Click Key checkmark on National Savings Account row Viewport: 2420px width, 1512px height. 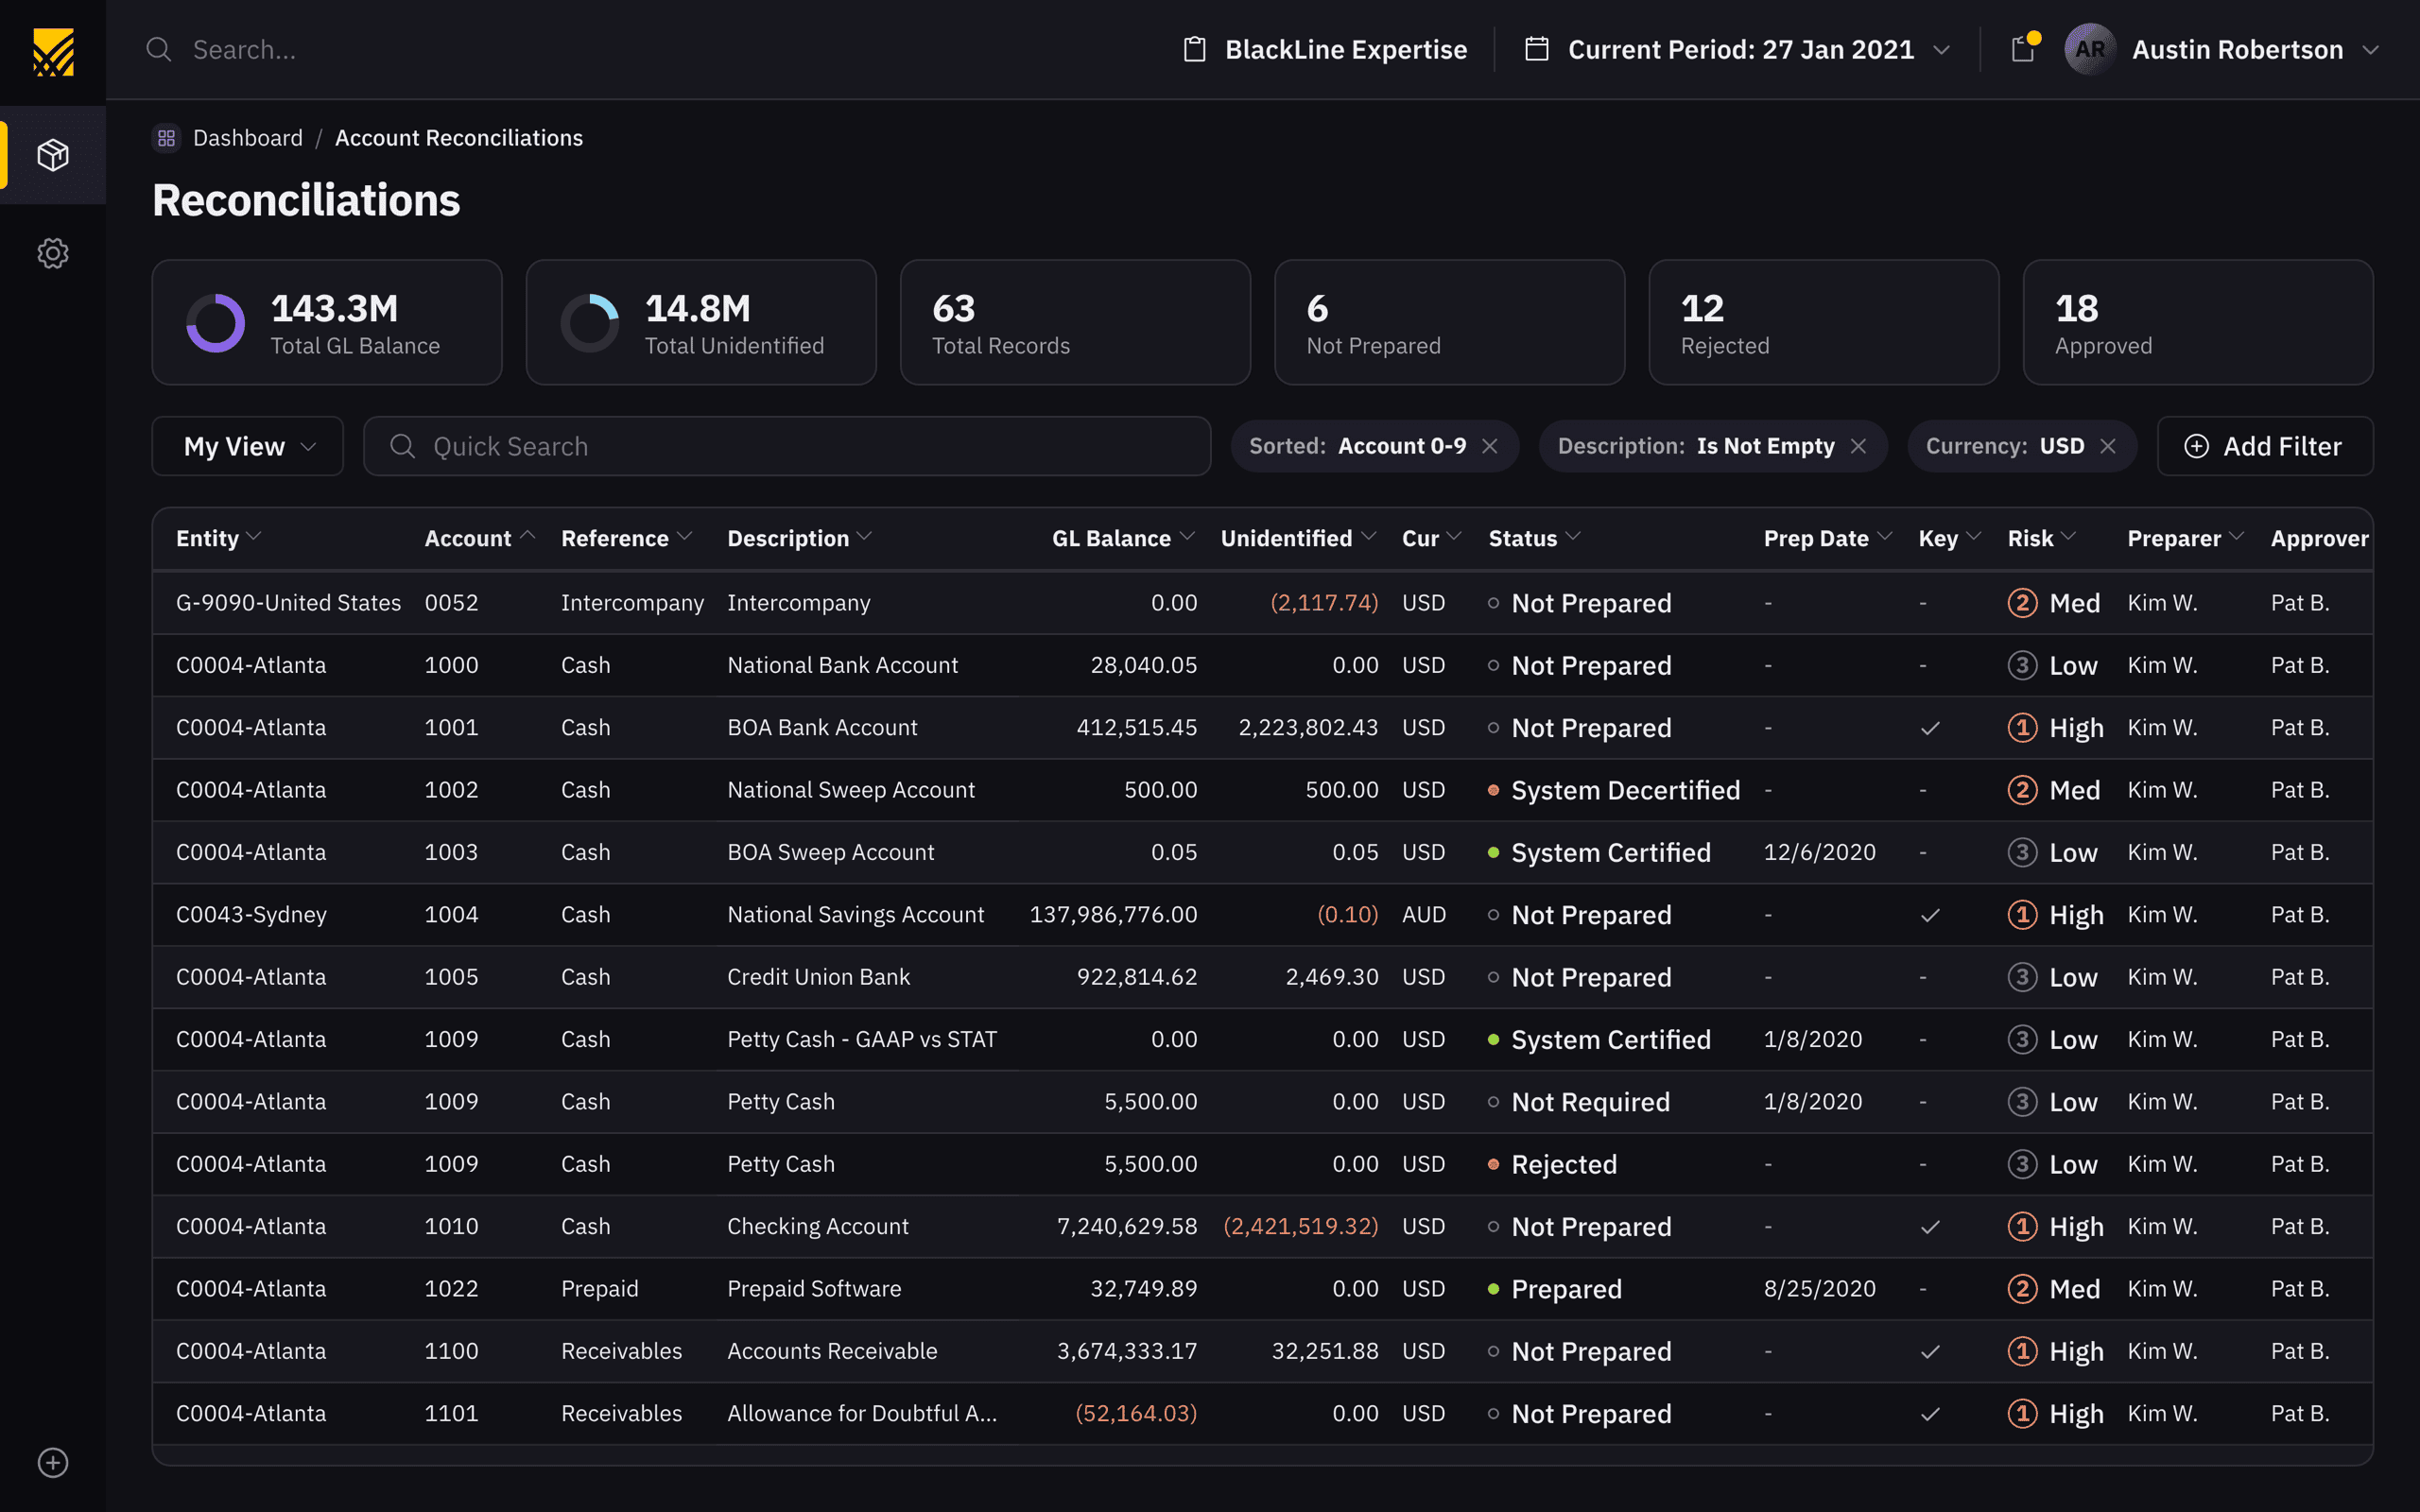[x=1930, y=915]
